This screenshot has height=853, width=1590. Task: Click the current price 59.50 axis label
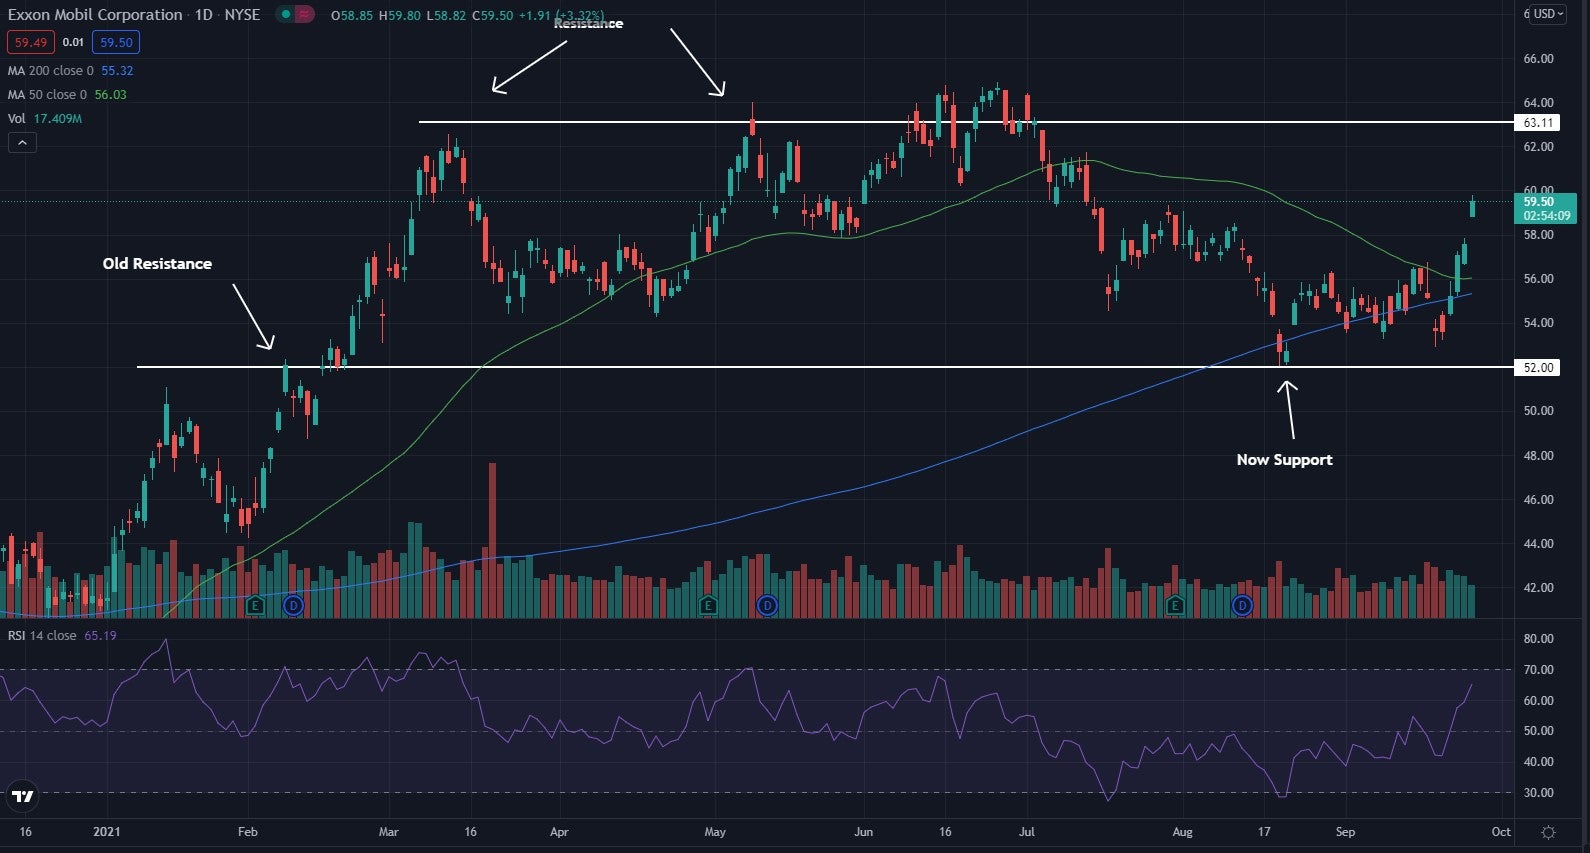1546,208
